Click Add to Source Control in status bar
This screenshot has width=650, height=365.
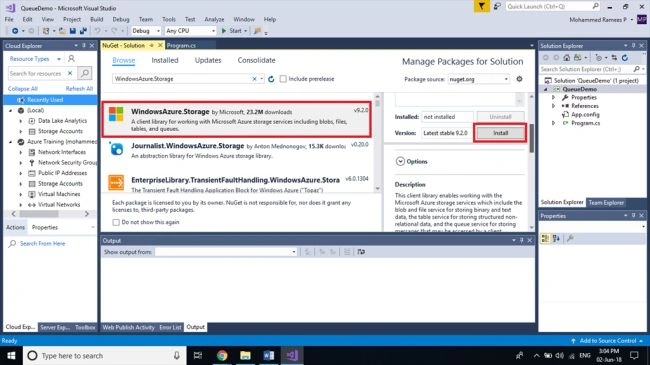[x=608, y=341]
